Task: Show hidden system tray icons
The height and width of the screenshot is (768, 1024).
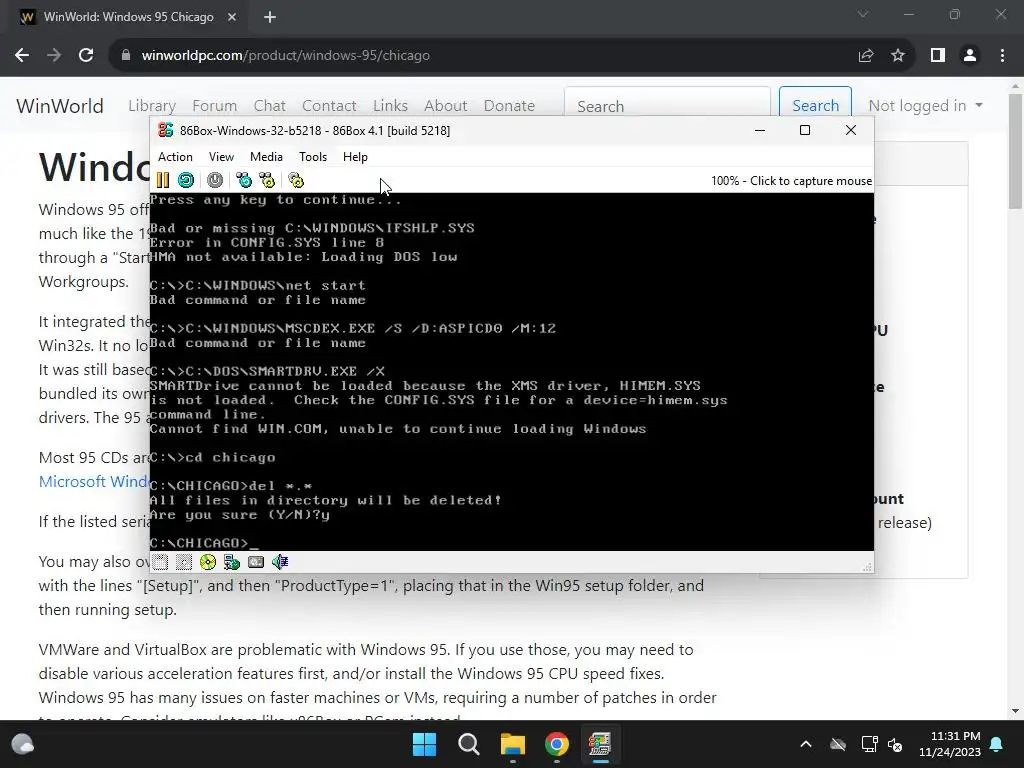Action: coord(806,744)
